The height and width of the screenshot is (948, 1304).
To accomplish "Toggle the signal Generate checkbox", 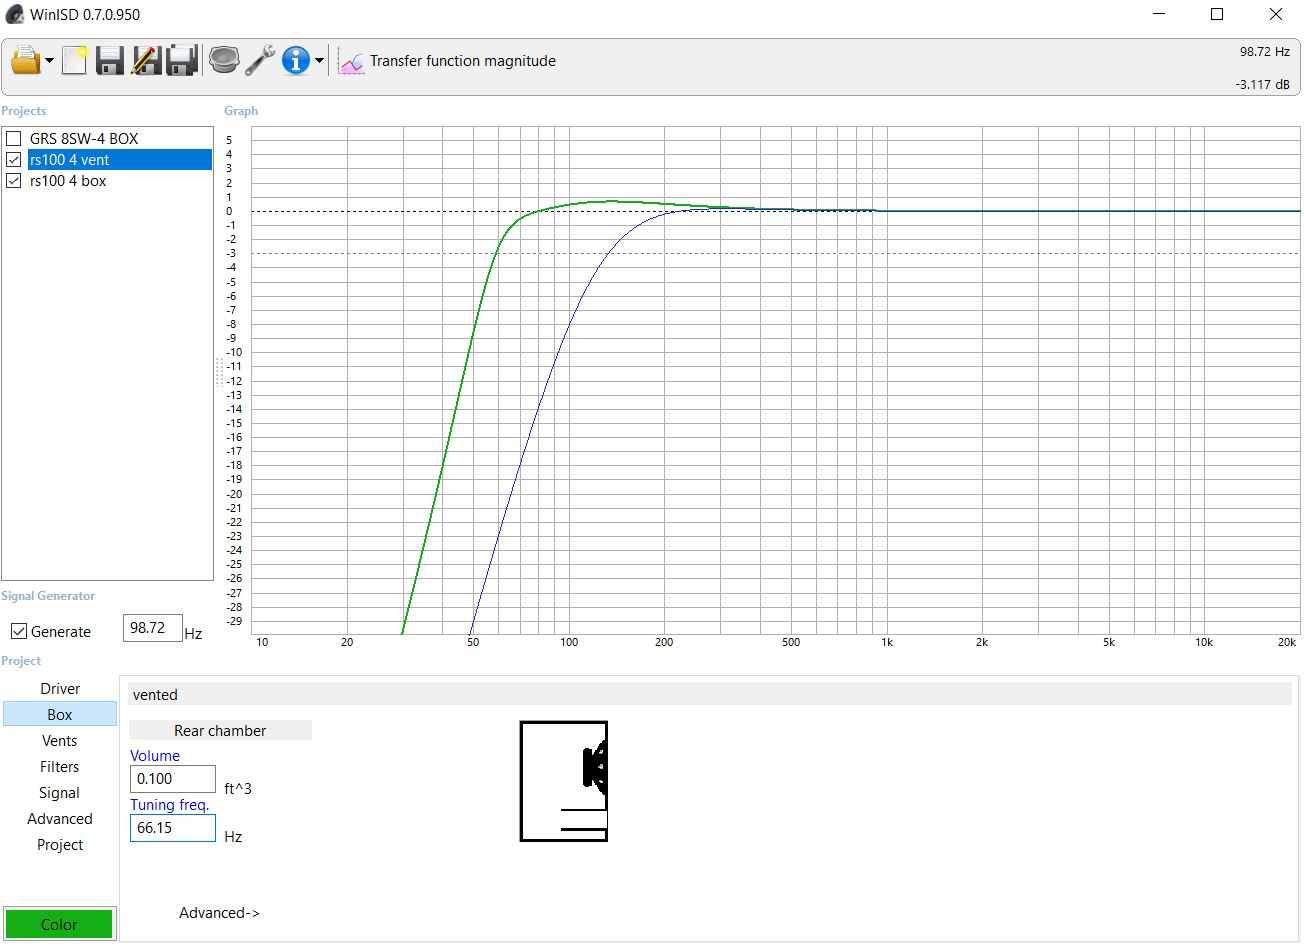I will pyautogui.click(x=19, y=632).
